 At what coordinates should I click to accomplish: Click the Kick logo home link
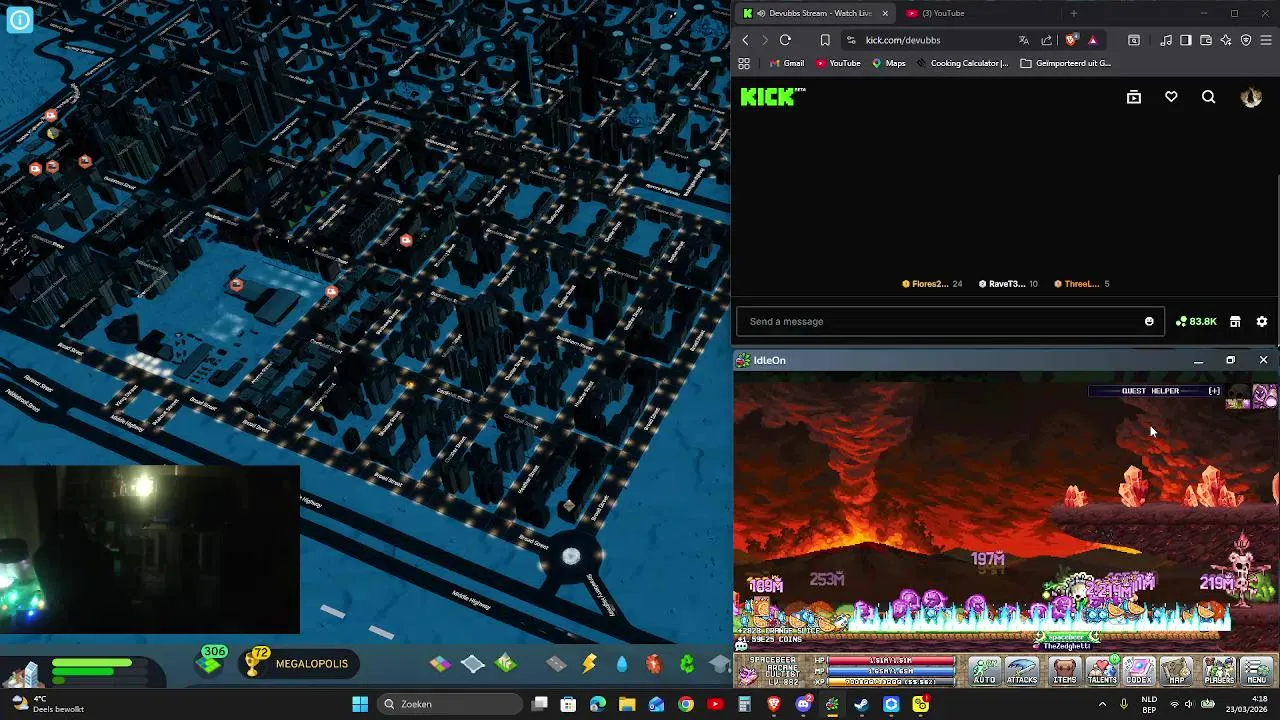[x=772, y=96]
